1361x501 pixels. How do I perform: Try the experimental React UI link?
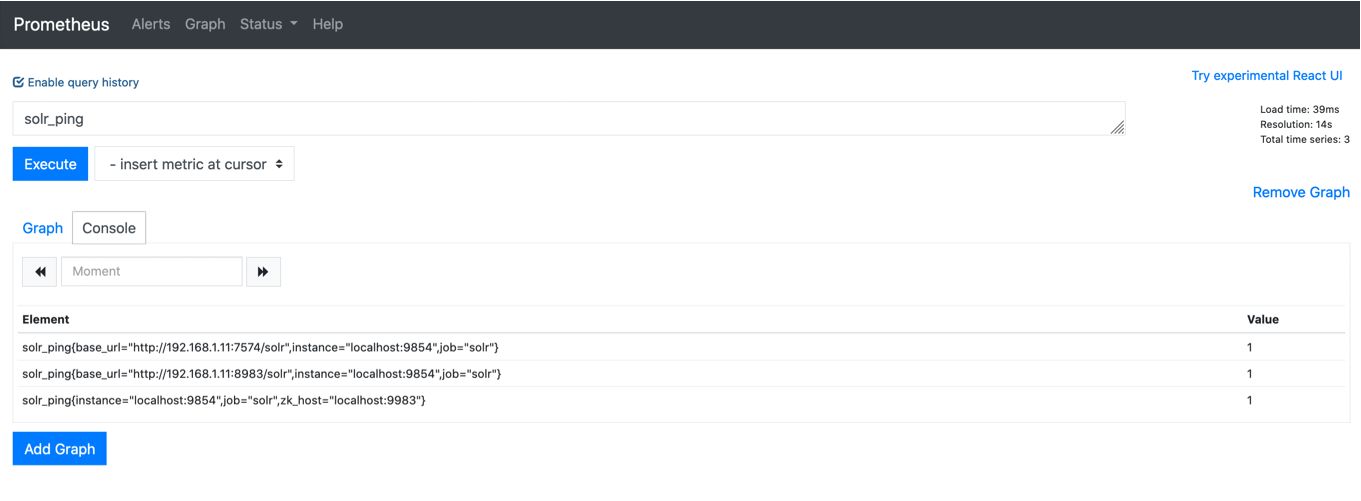point(1266,76)
